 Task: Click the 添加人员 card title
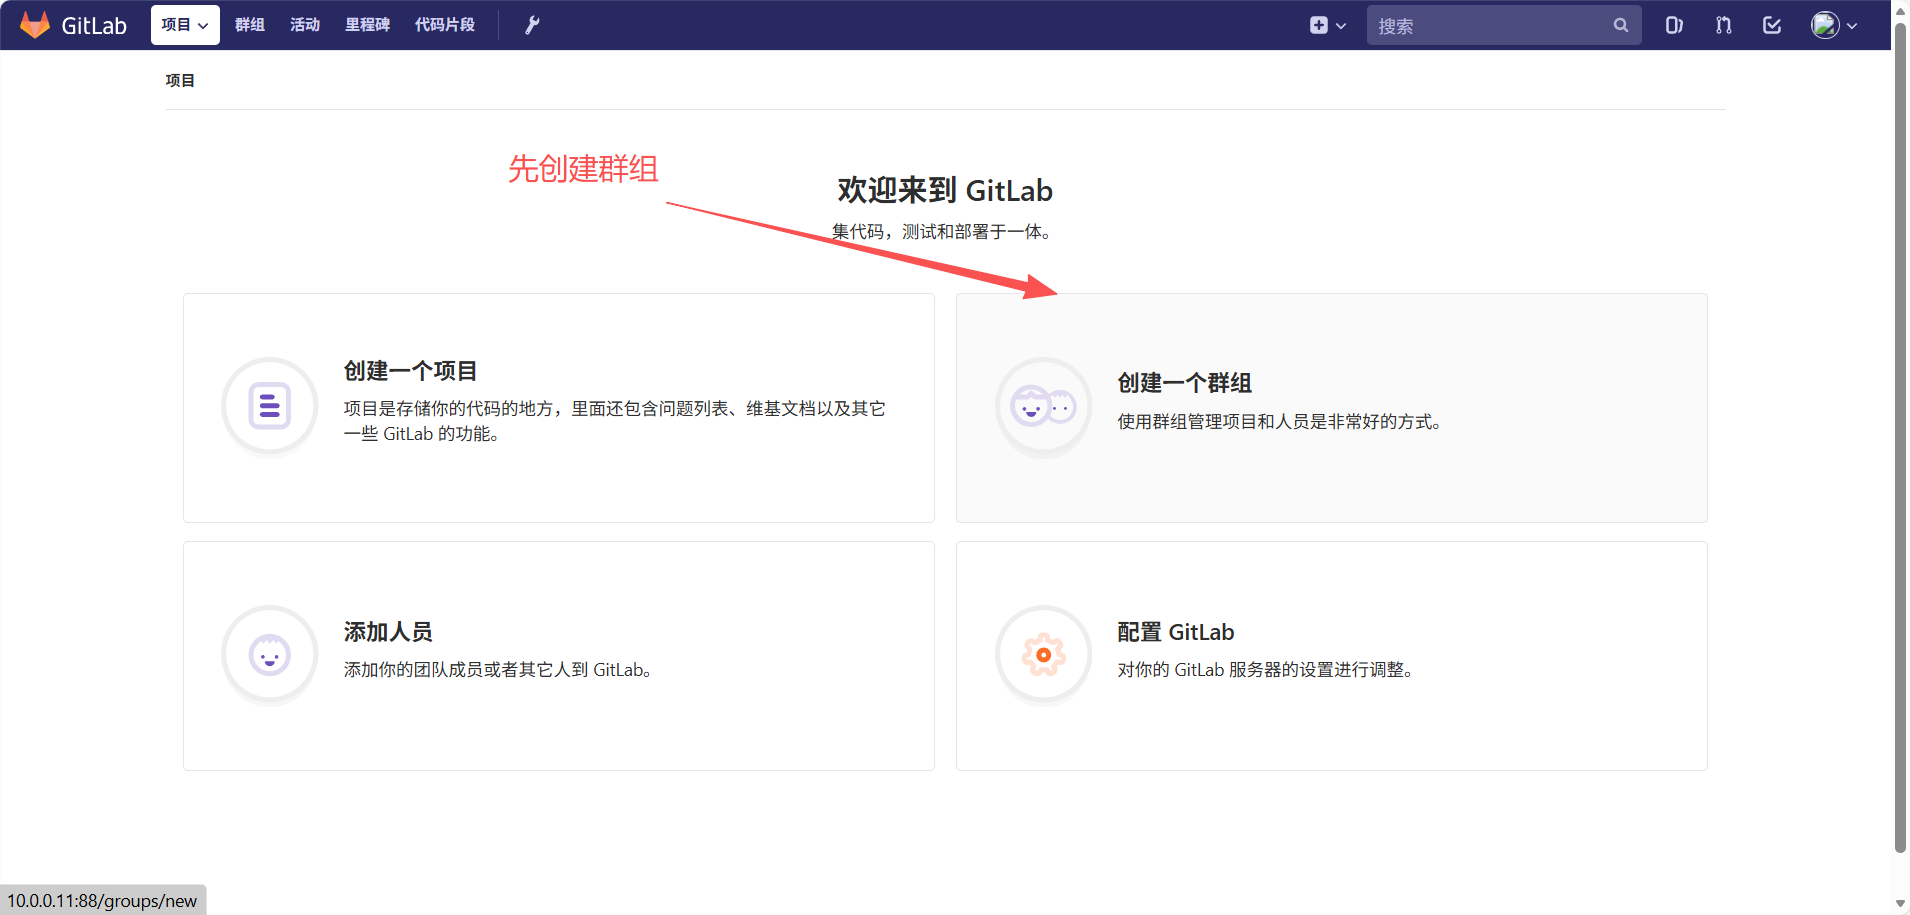click(x=388, y=632)
